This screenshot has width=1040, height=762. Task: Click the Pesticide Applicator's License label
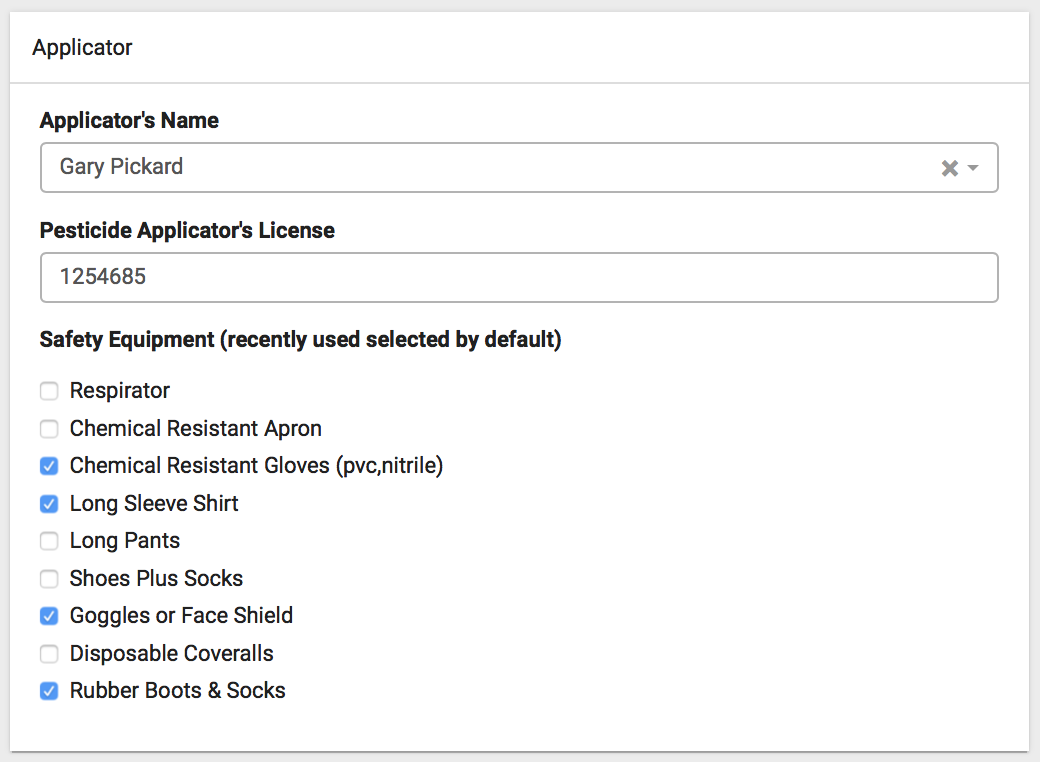(x=187, y=230)
